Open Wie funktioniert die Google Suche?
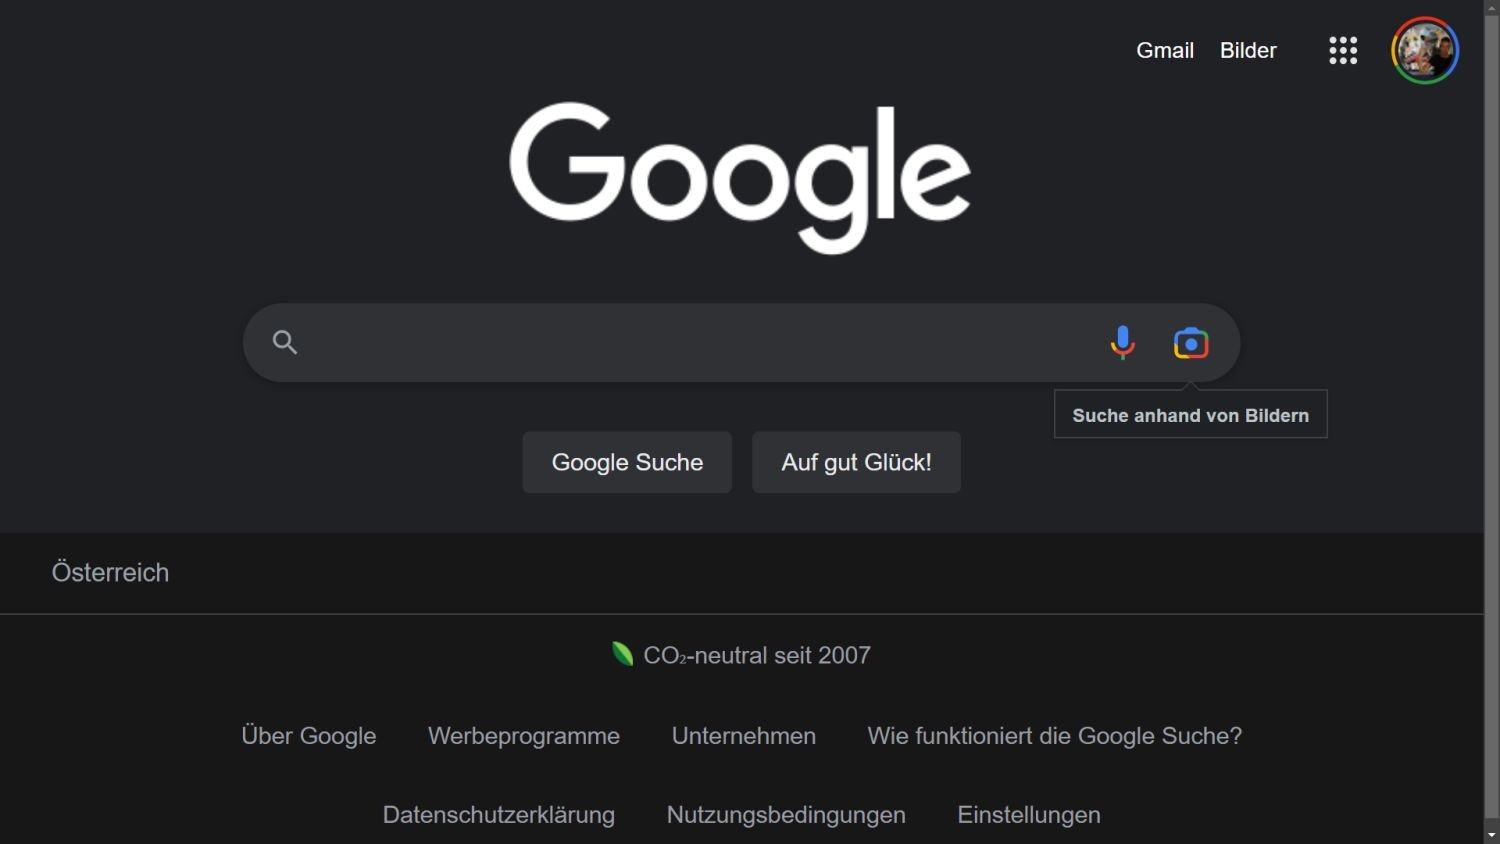This screenshot has height=844, width=1500. 1054,736
